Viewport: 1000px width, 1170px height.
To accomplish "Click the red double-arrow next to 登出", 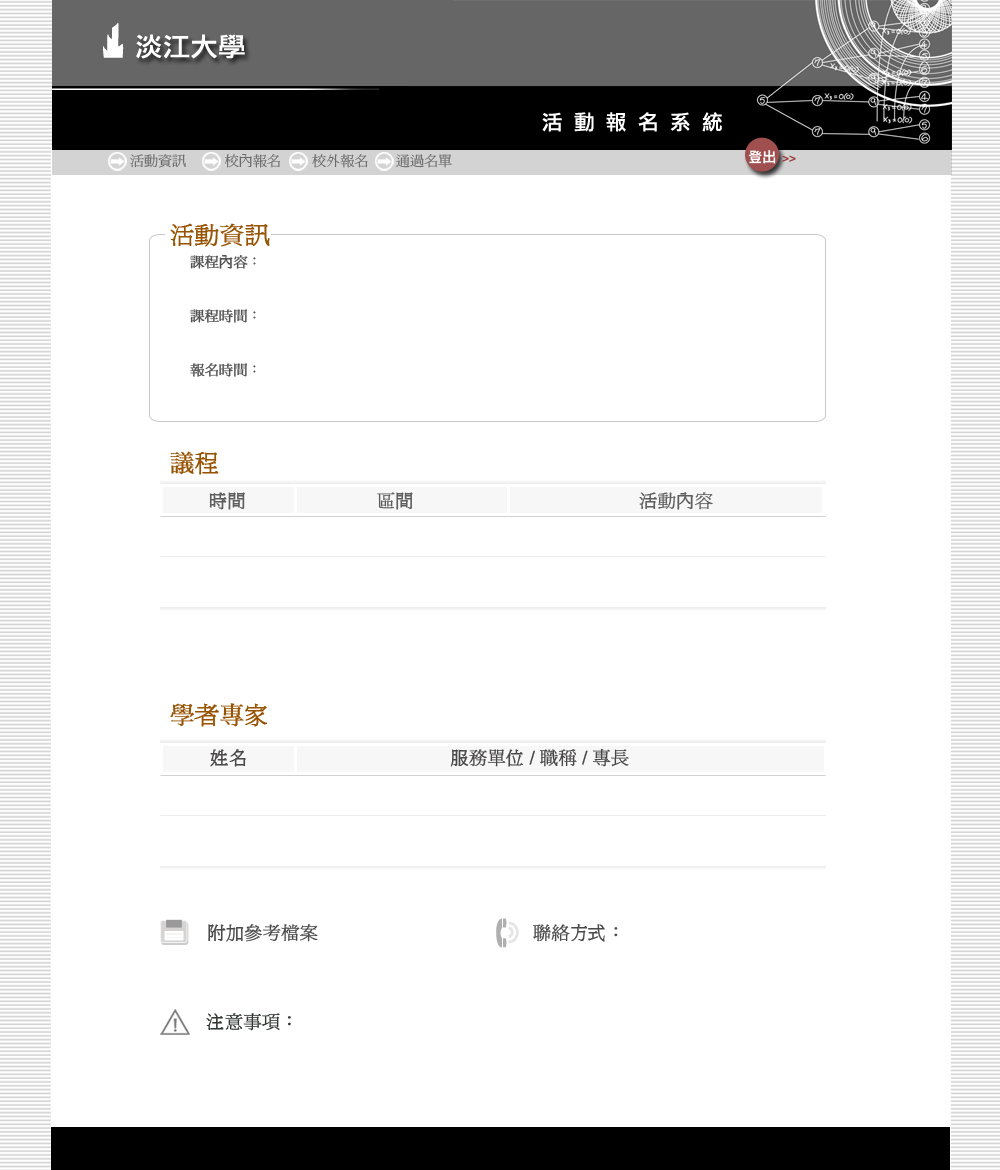I will click(789, 159).
